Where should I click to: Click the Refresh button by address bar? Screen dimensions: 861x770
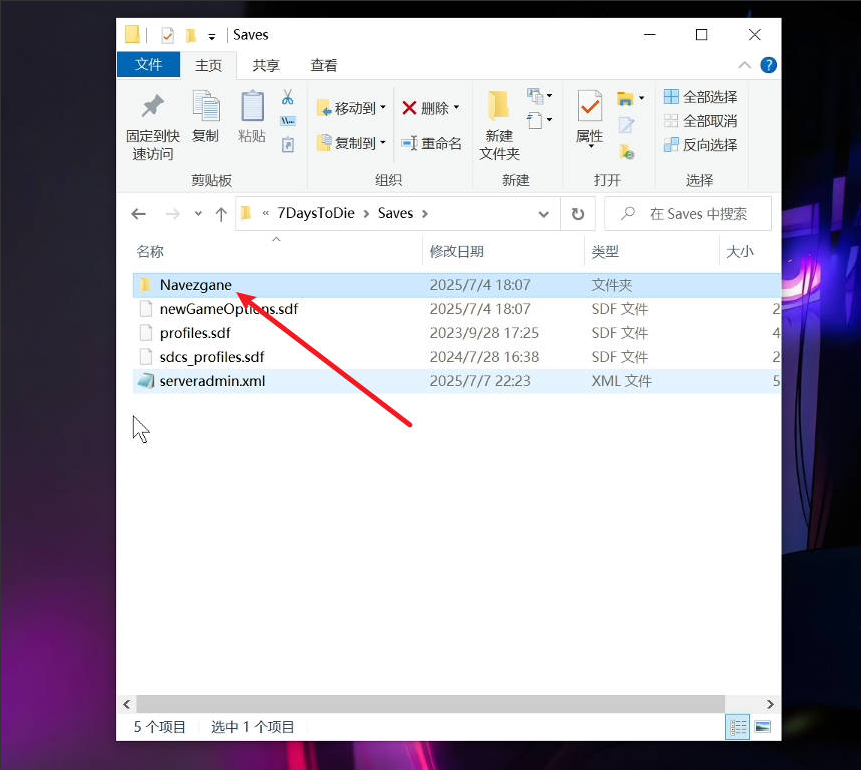click(578, 213)
